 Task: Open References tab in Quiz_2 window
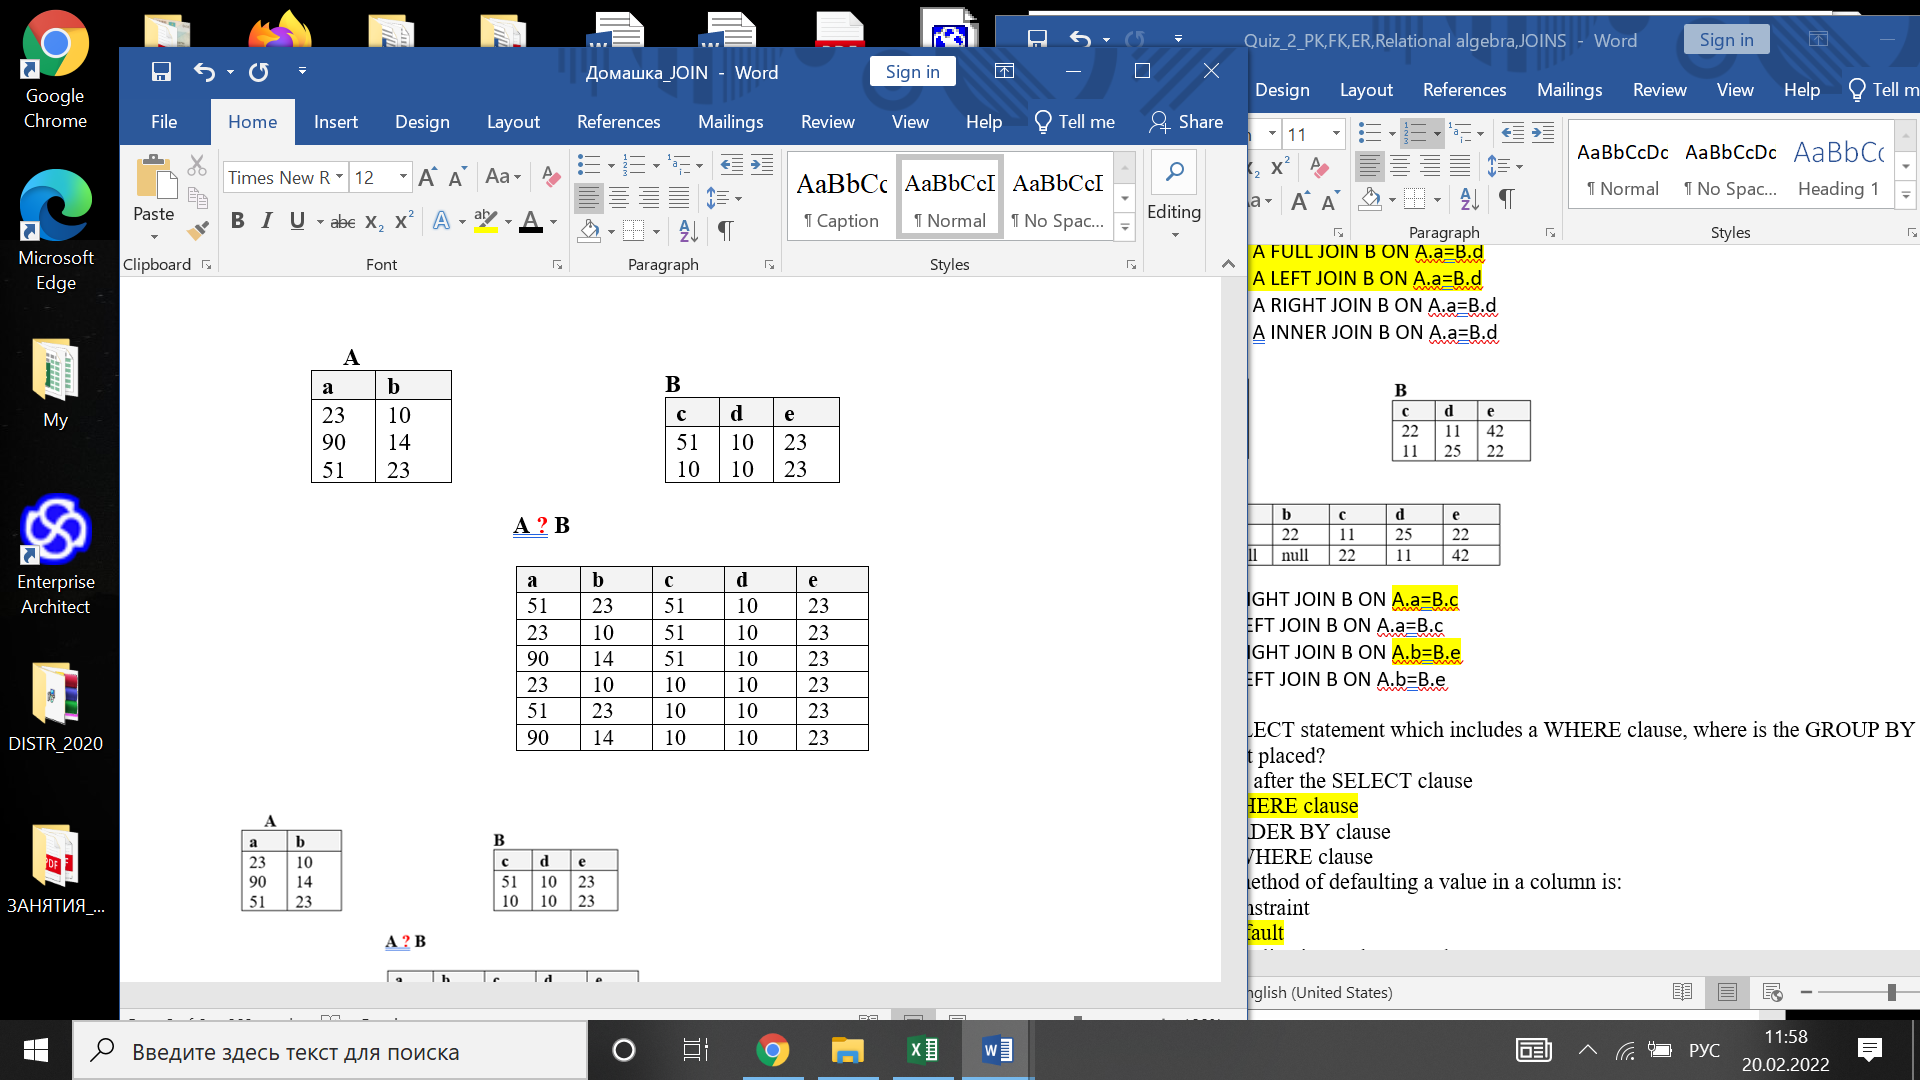pos(1464,90)
